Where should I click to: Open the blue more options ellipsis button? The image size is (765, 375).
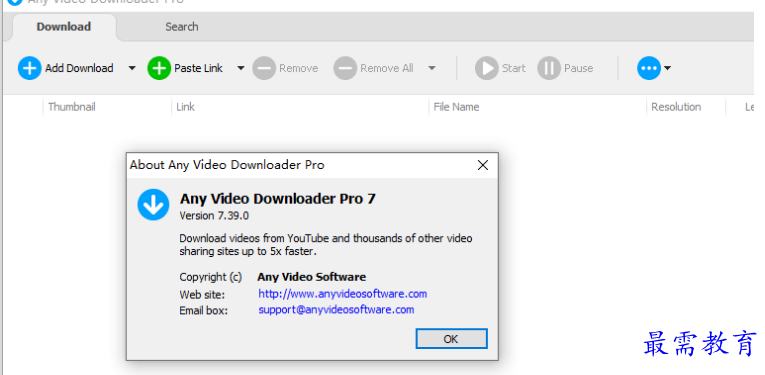pos(649,68)
